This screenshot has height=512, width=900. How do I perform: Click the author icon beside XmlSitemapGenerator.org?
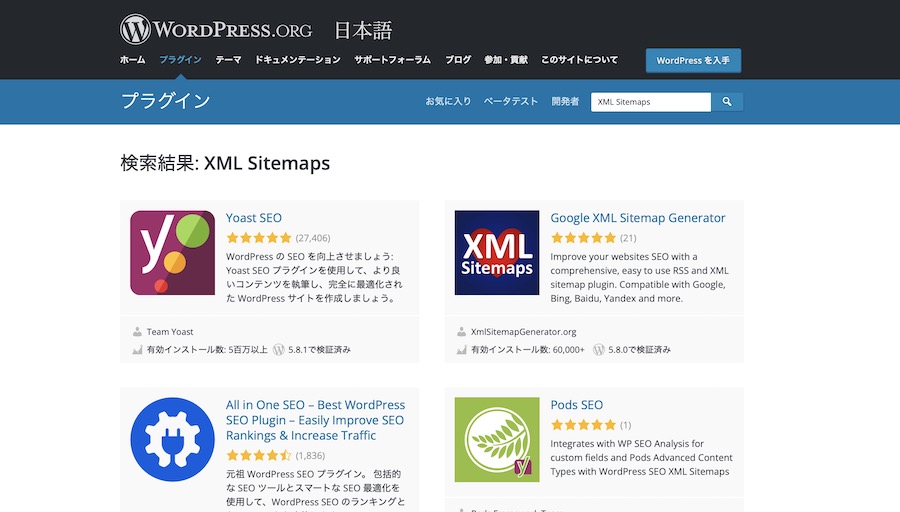461,332
